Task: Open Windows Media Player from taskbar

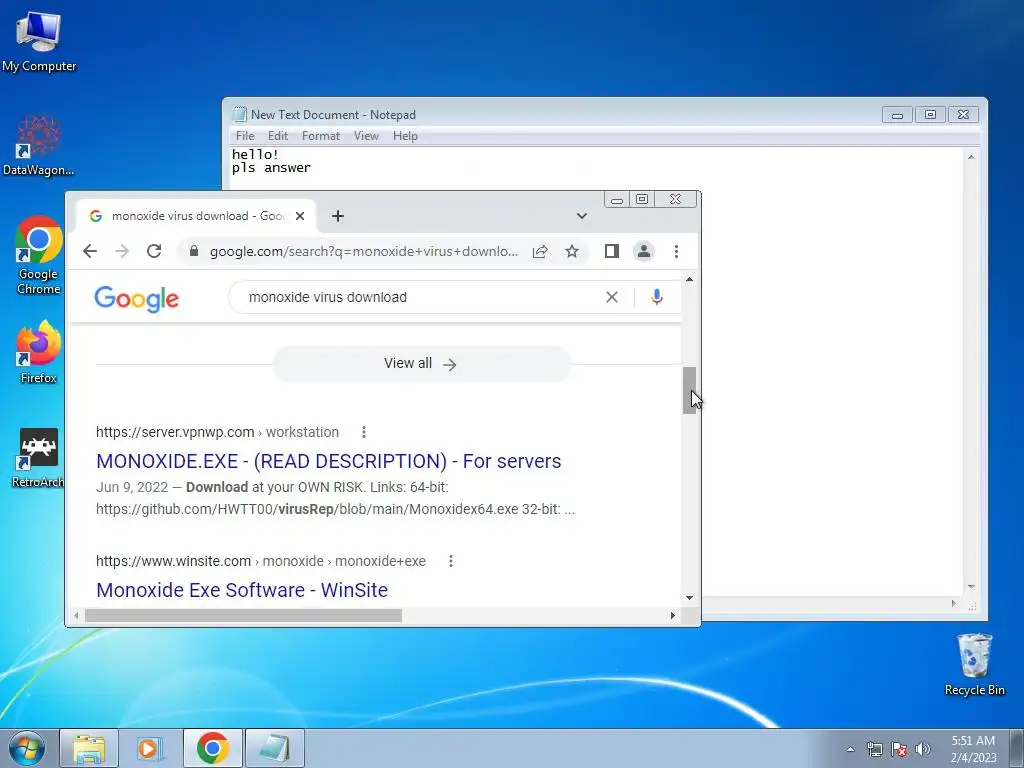Action: pyautogui.click(x=150, y=748)
